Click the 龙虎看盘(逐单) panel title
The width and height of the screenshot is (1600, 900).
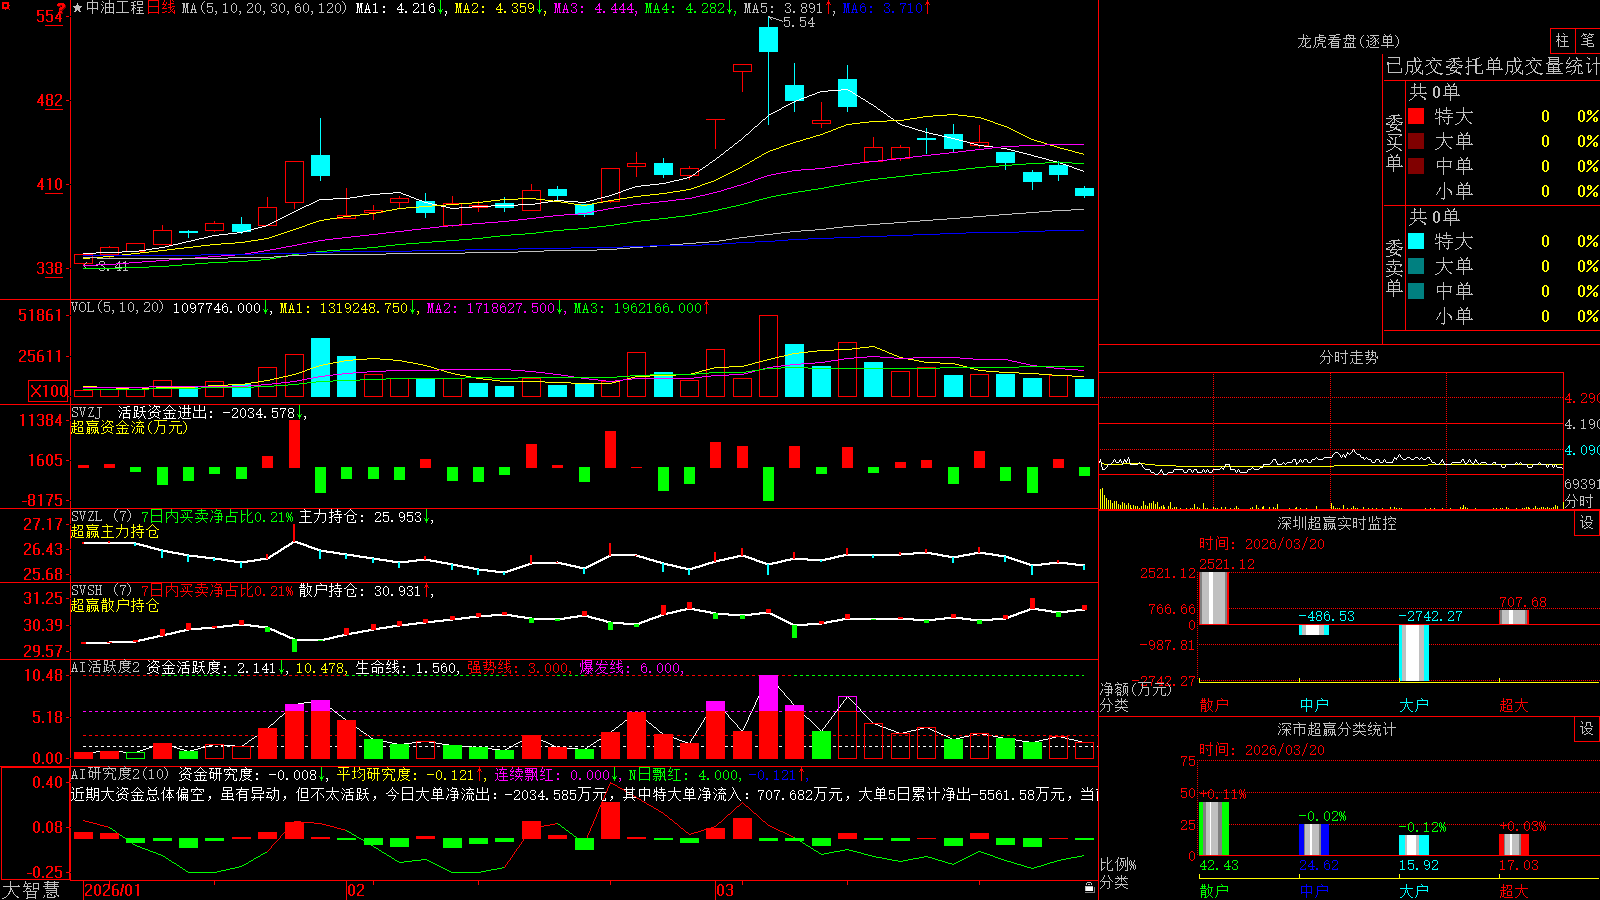click(x=1349, y=41)
